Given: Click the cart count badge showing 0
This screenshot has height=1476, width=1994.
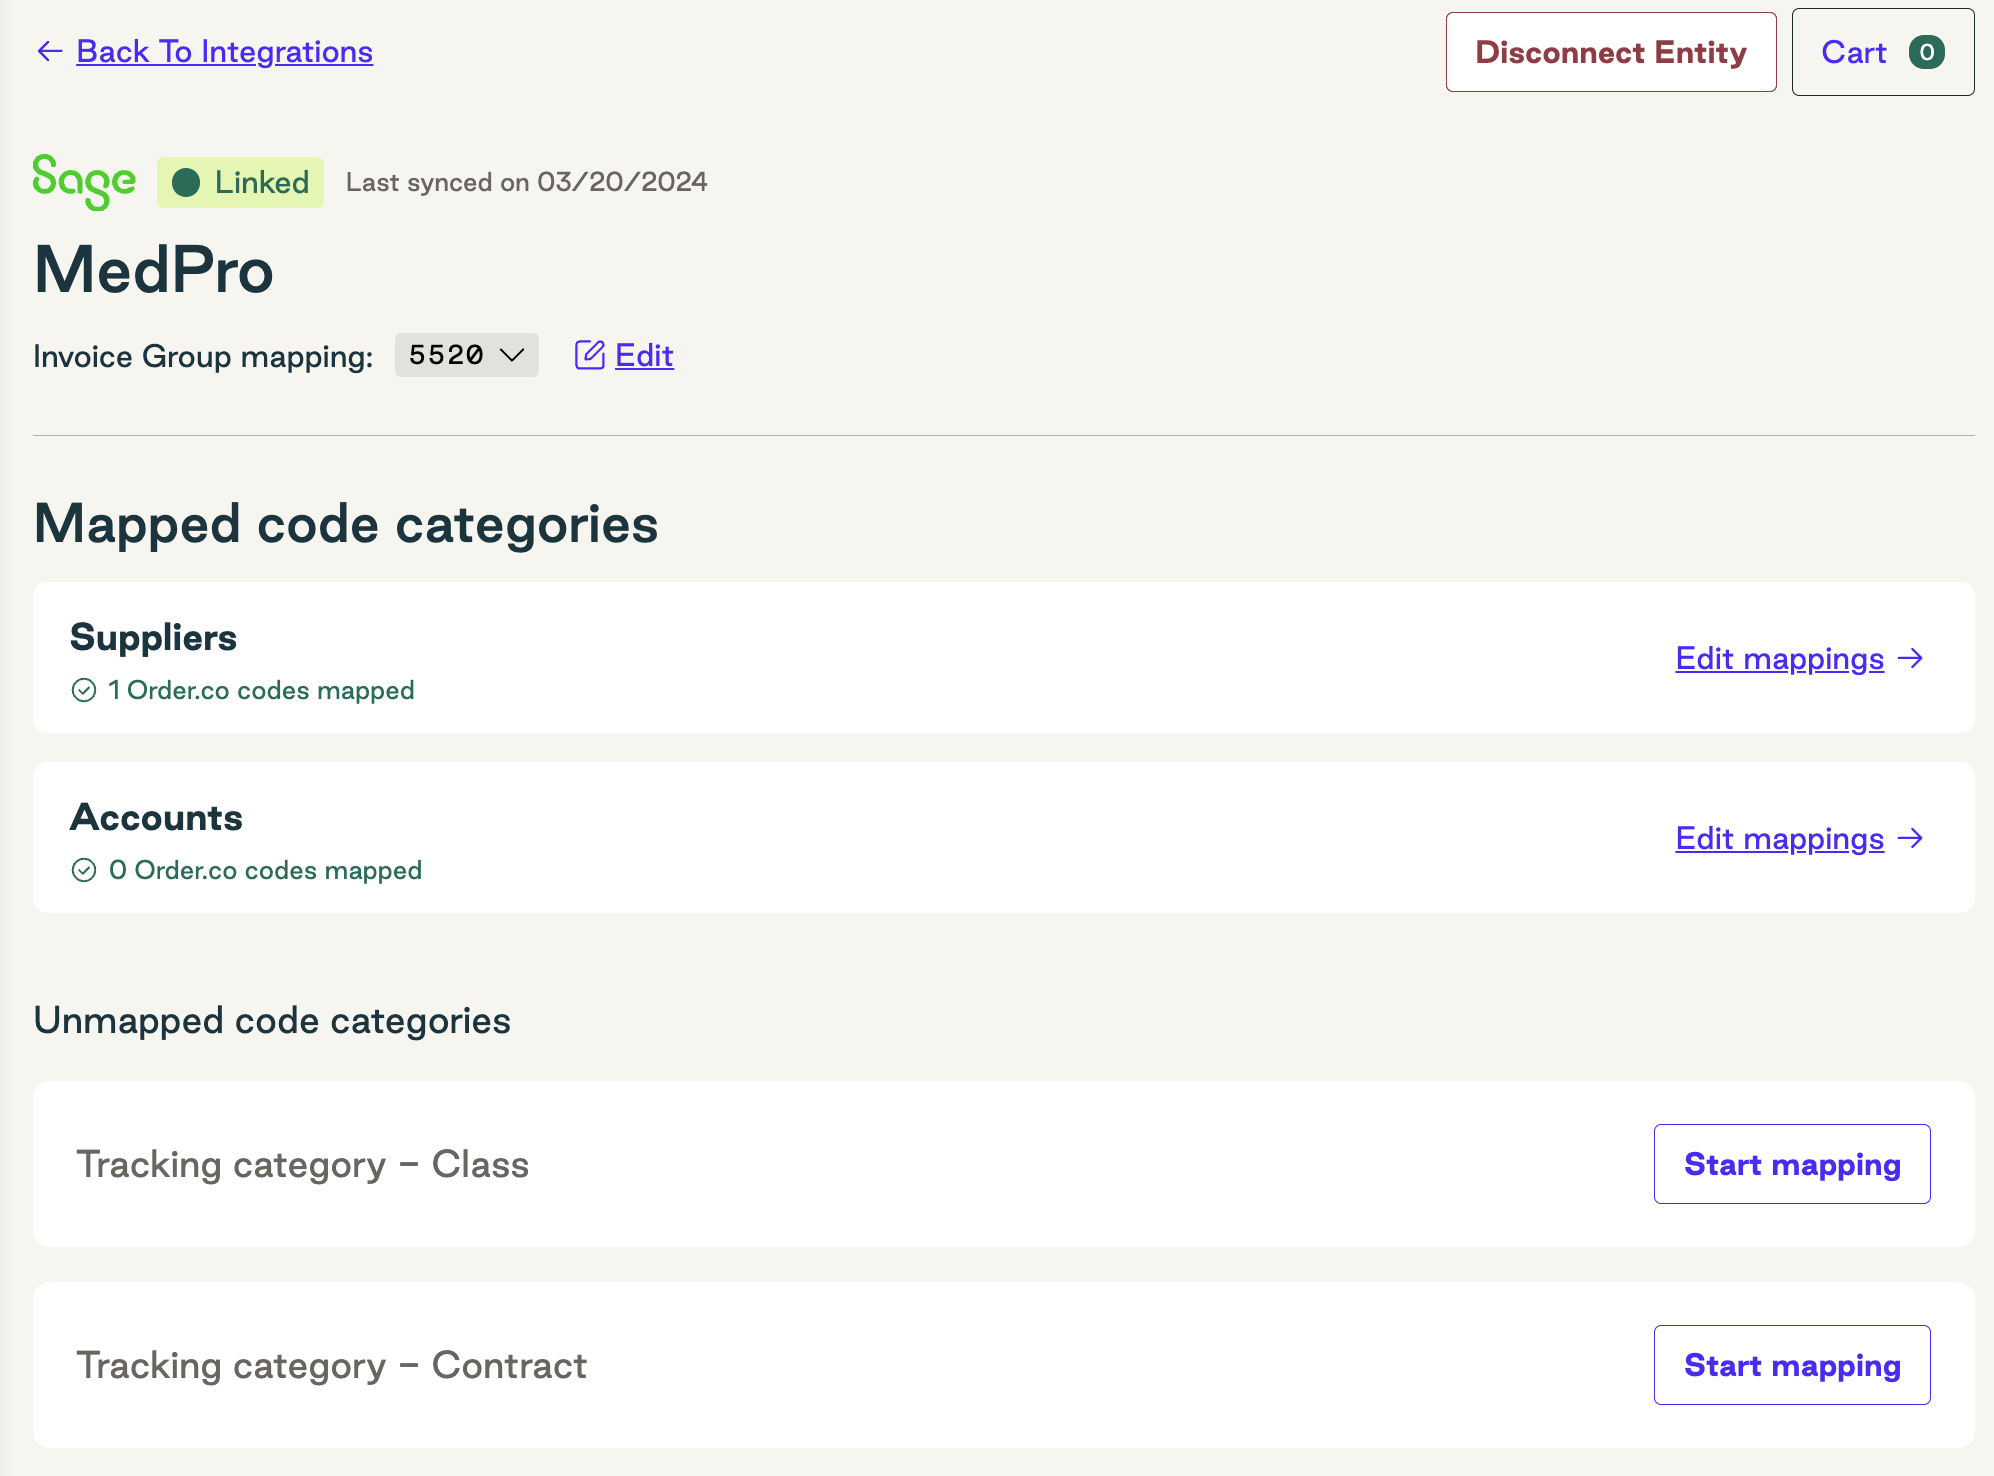Looking at the screenshot, I should click(1927, 52).
